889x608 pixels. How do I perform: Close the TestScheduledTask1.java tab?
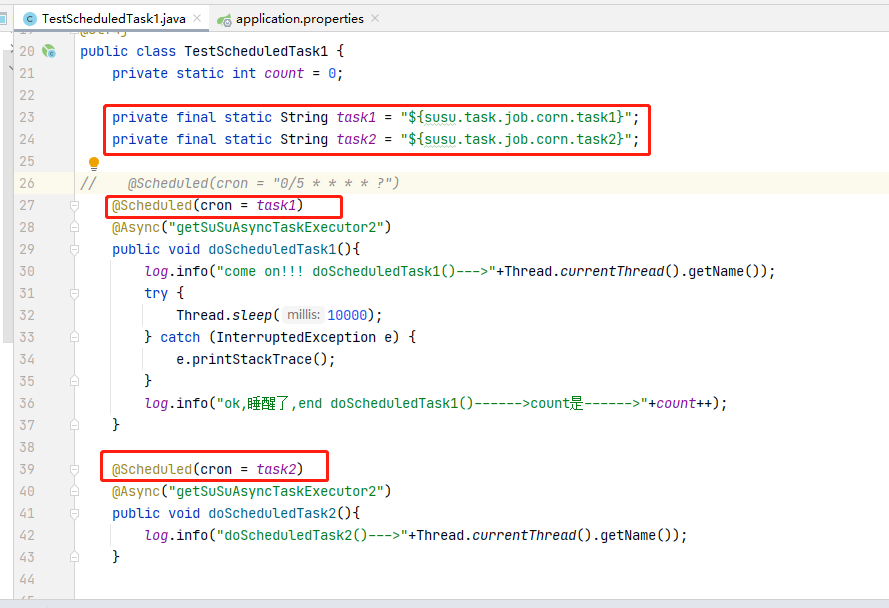click(x=195, y=17)
